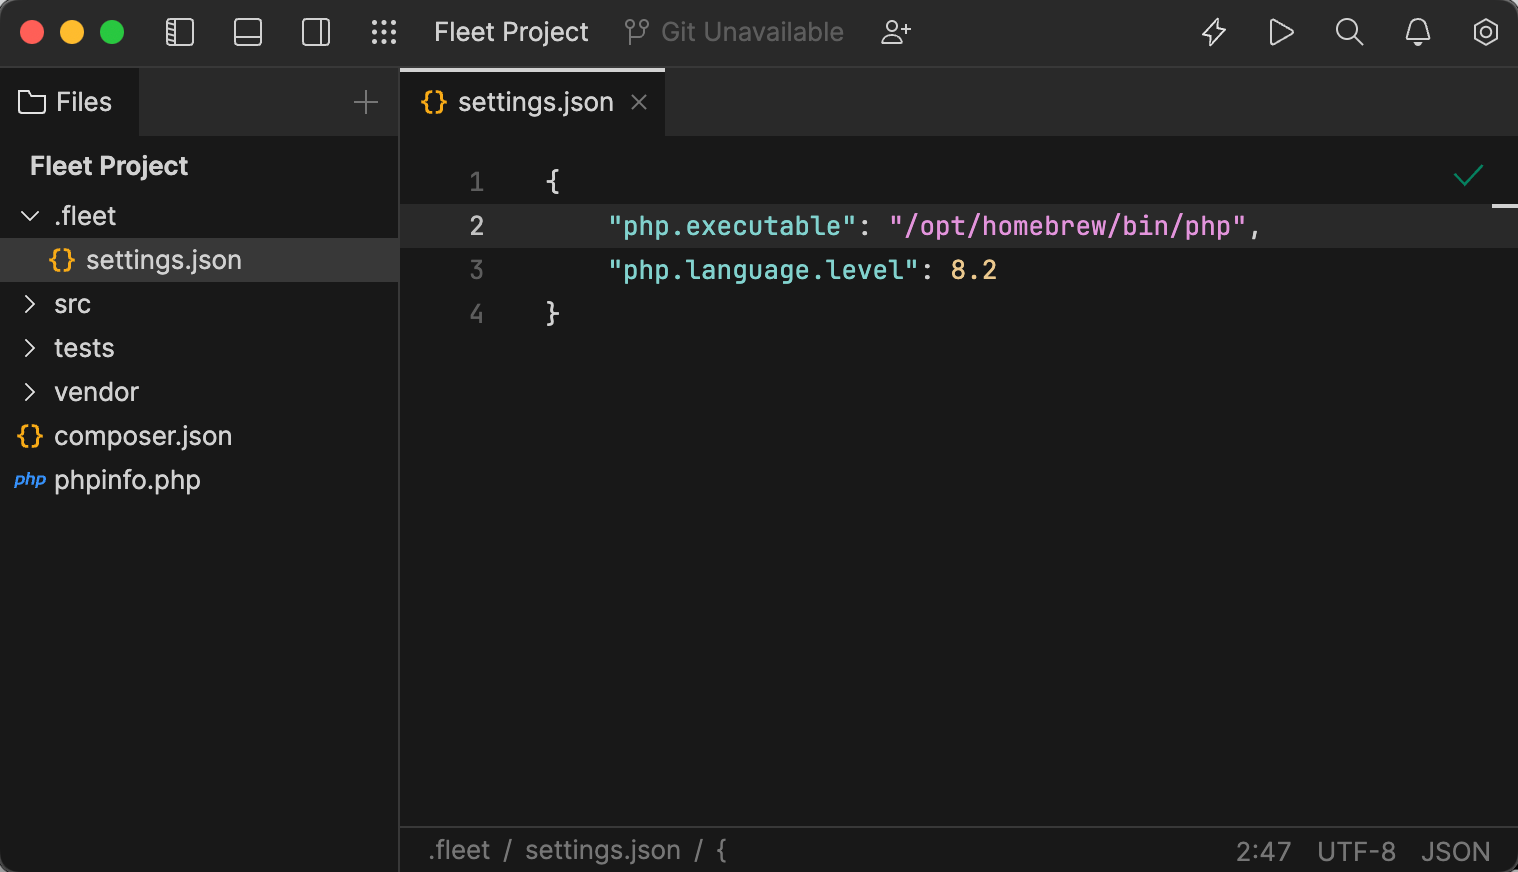
Task: Open the tools grid menu
Action: [x=384, y=32]
